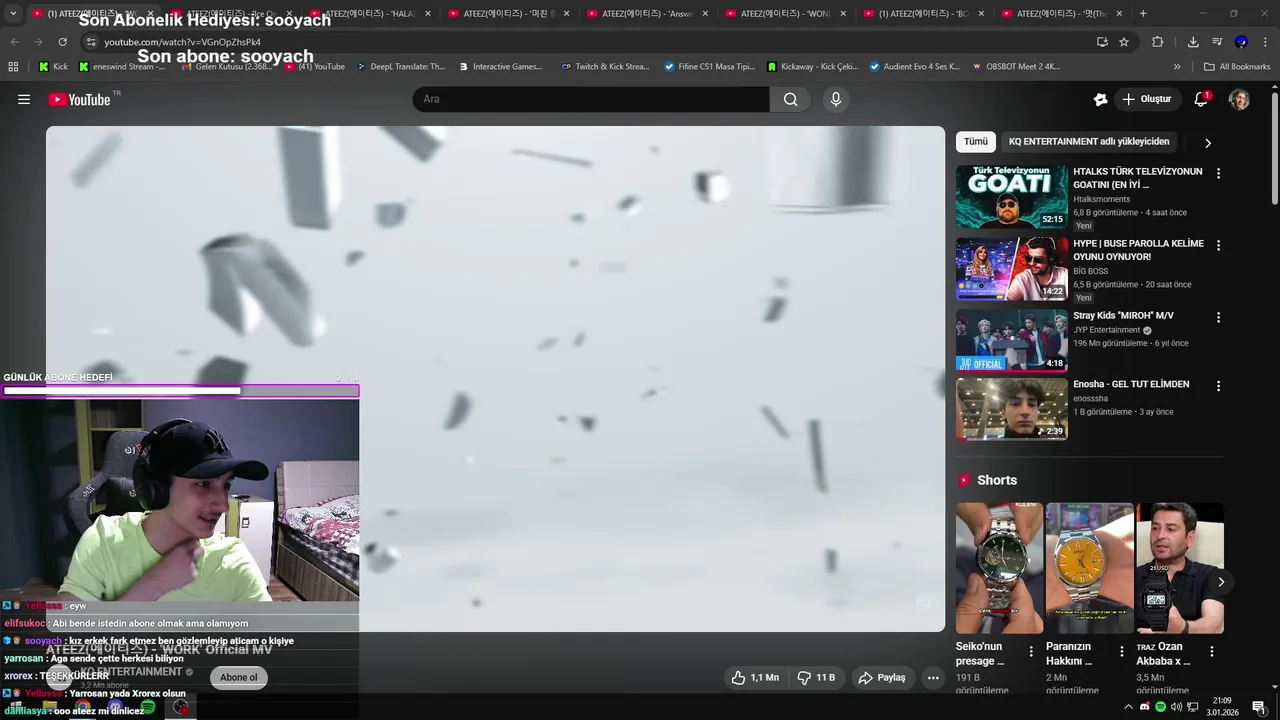Open Fifine CS1 Masa Tipi bookmark
The width and height of the screenshot is (1280, 720).
point(710,67)
